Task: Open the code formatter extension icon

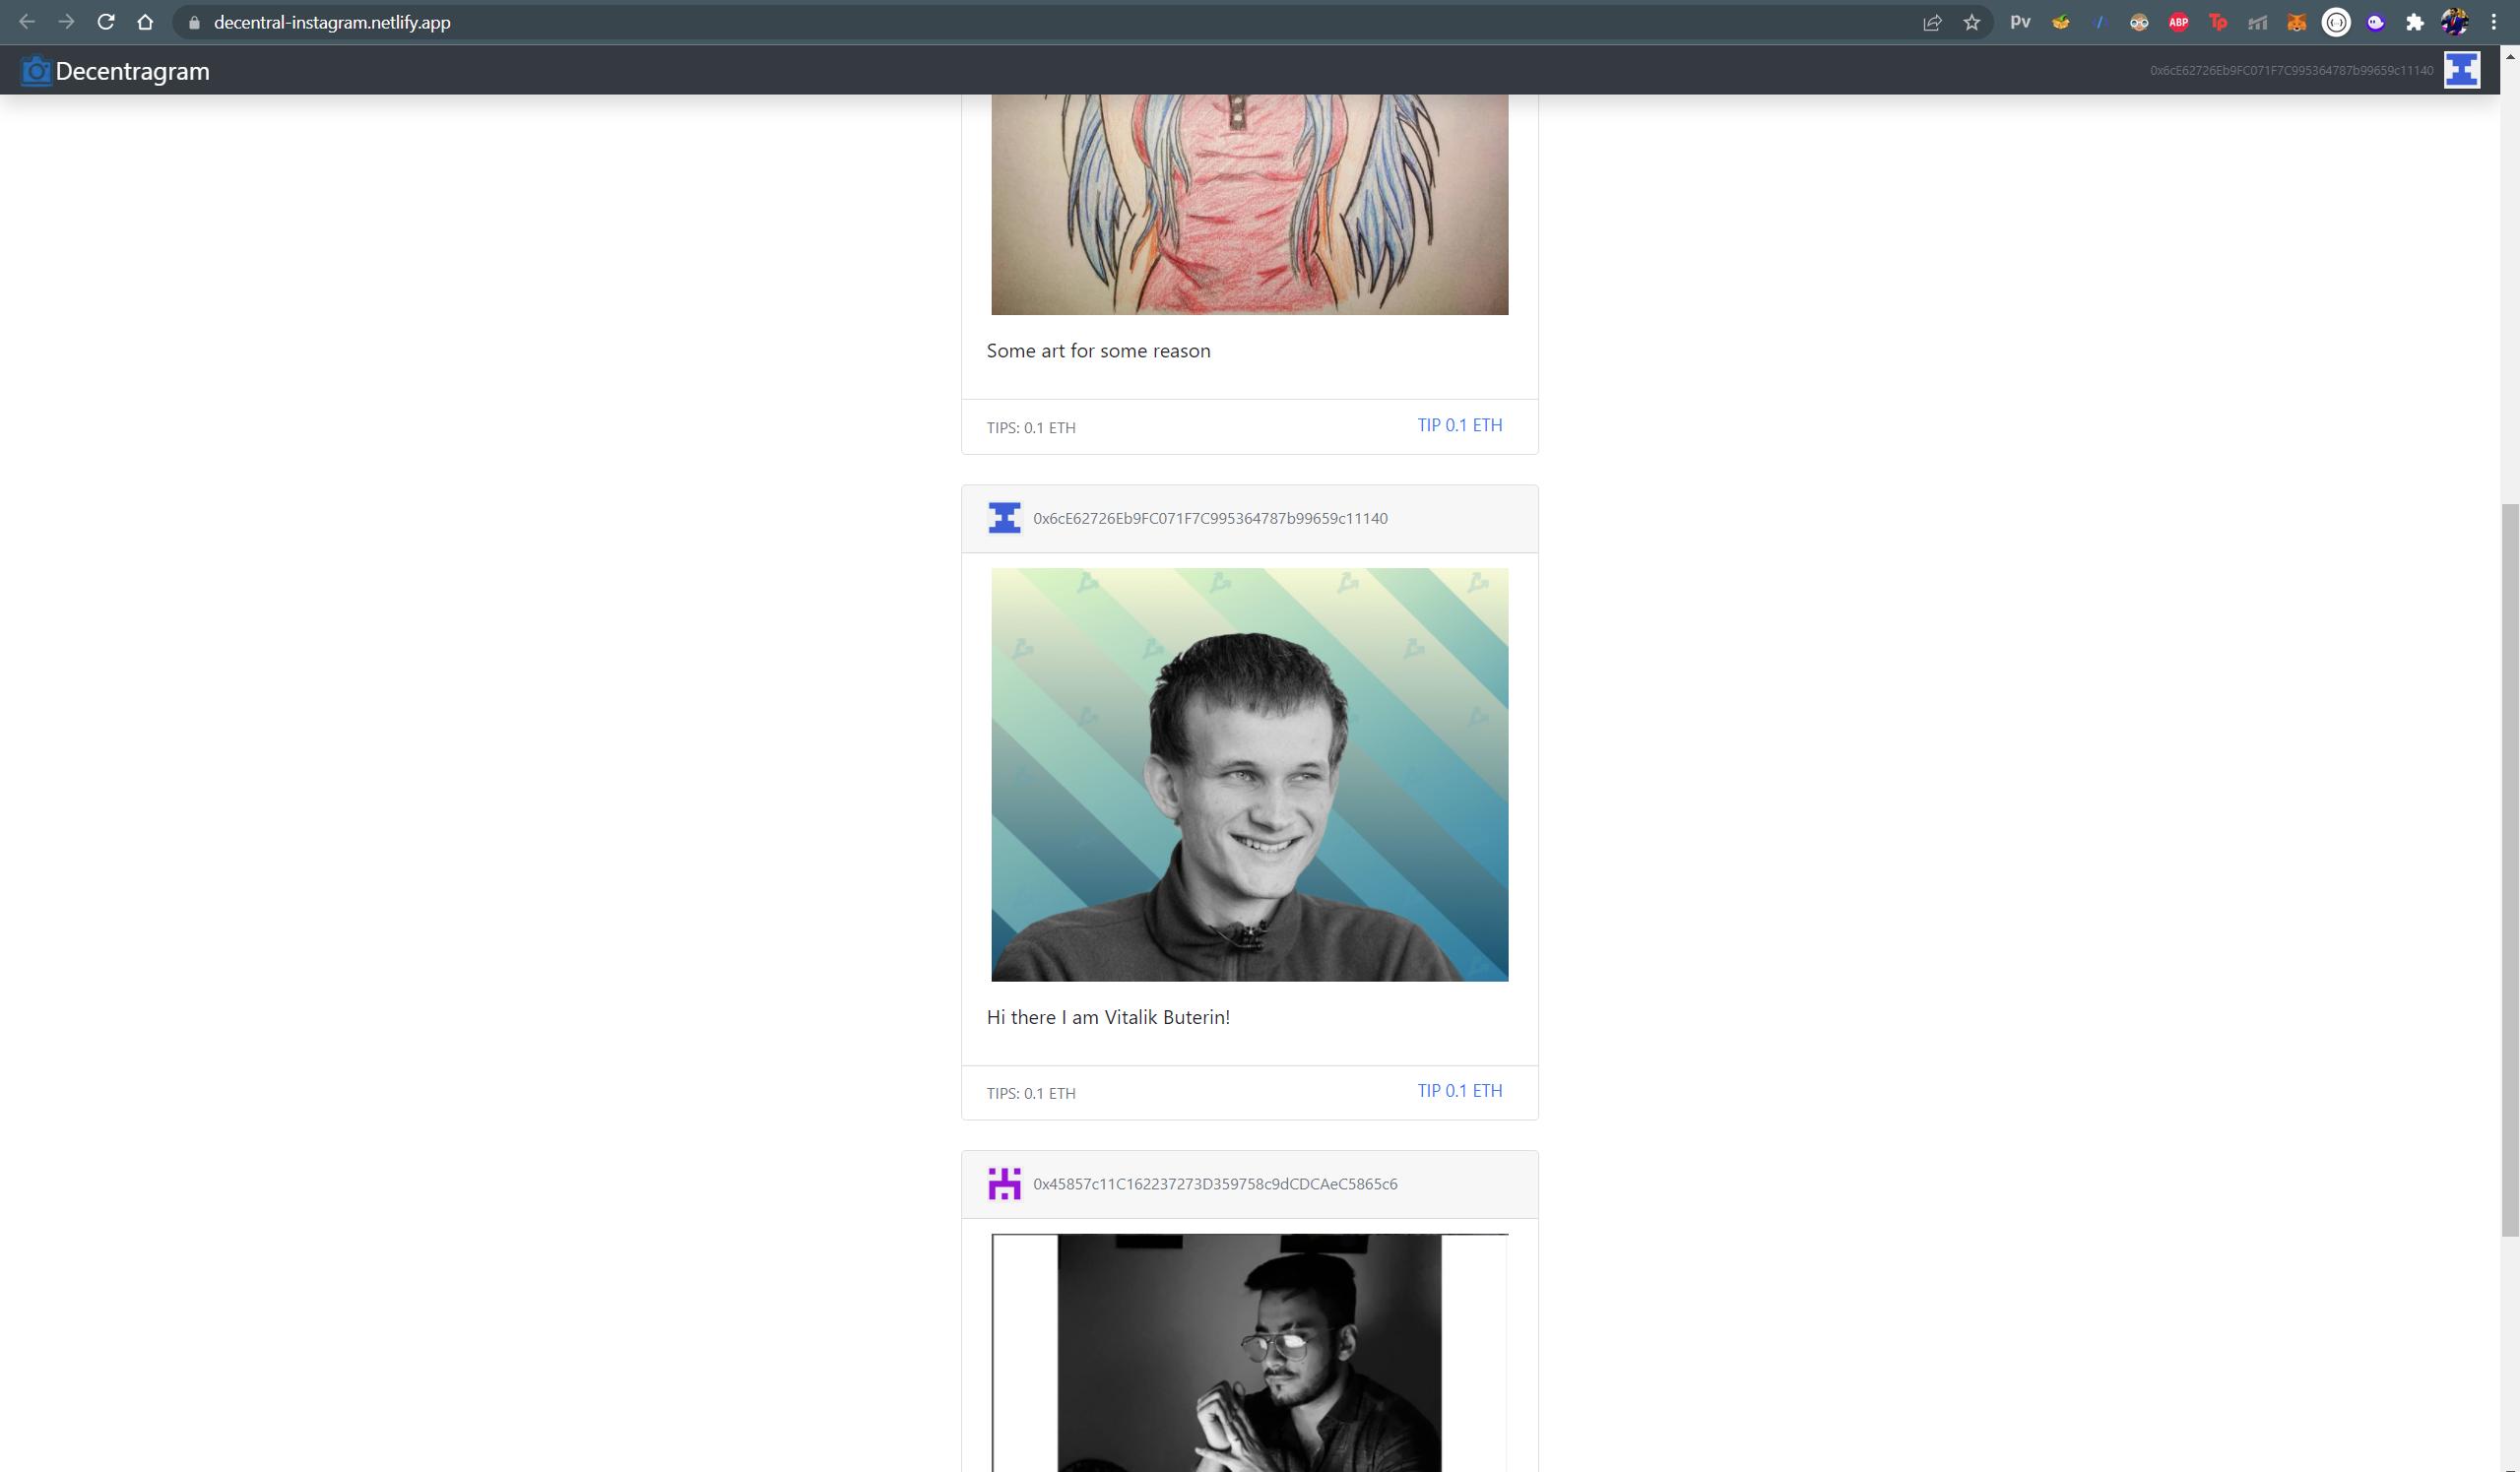Action: coord(2098,21)
